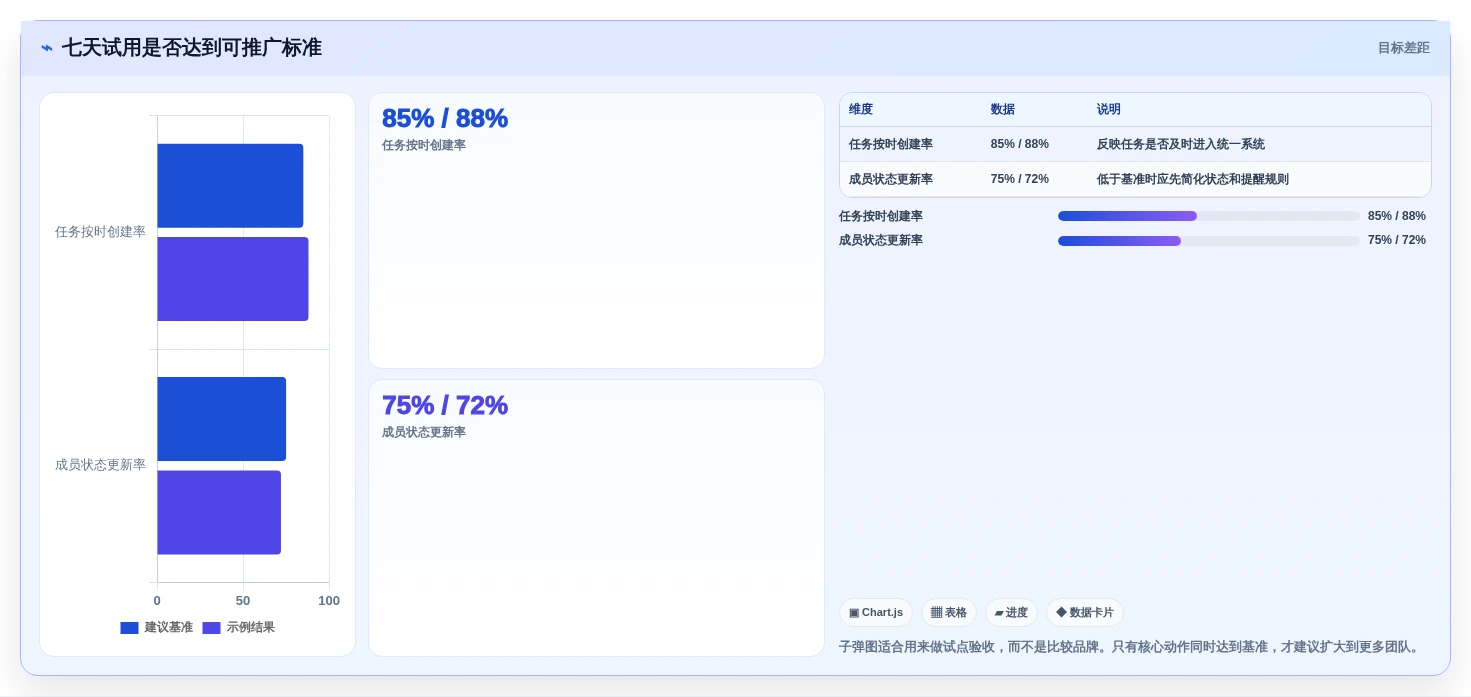Image resolution: width=1471 pixels, height=697 pixels.
Task: Click table cell 75% / 72%
Action: pyautogui.click(x=1020, y=180)
